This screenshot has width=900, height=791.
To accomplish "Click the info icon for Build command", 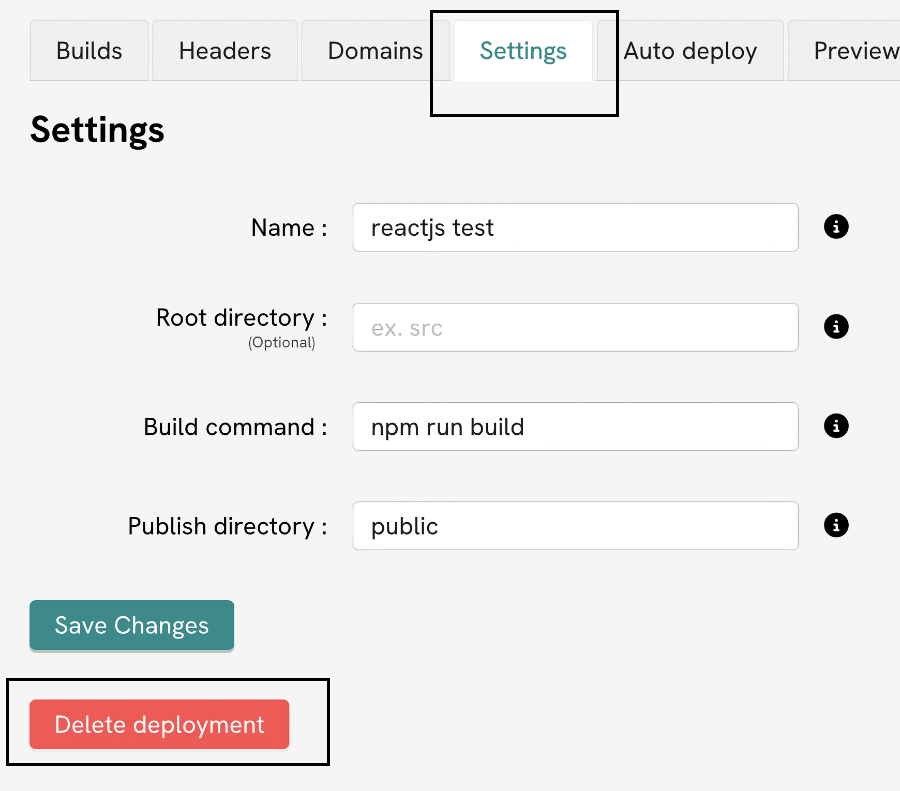I will coord(836,427).
